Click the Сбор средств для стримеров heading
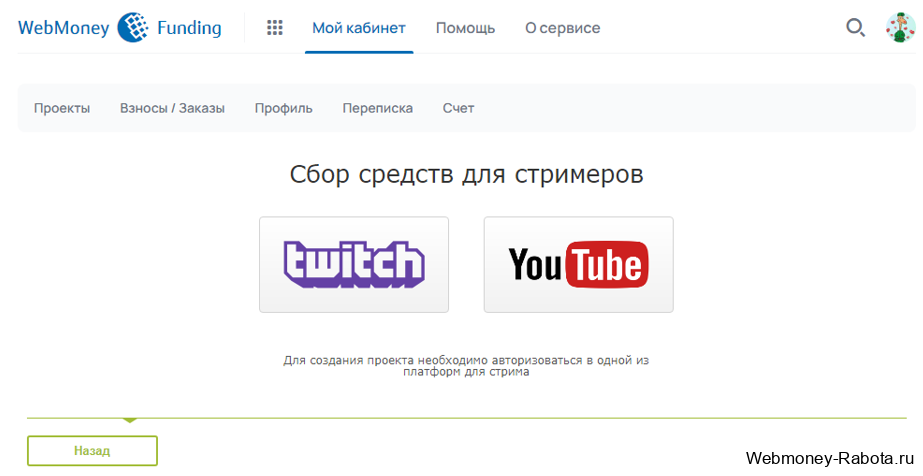Viewport: 923px width, 476px height. coord(466,174)
